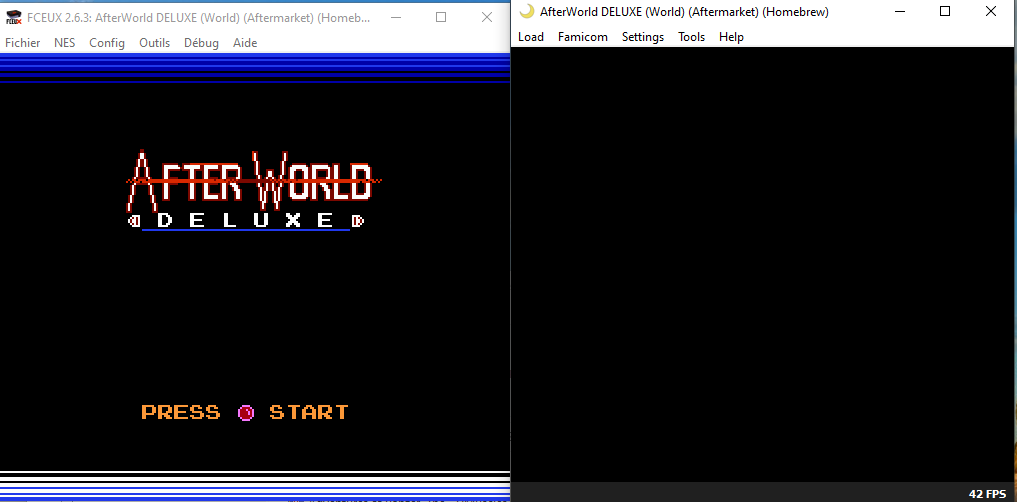Click the pink button symbol between PRESS and START
Image resolution: width=1017 pixels, height=502 pixels.
pyautogui.click(x=246, y=412)
